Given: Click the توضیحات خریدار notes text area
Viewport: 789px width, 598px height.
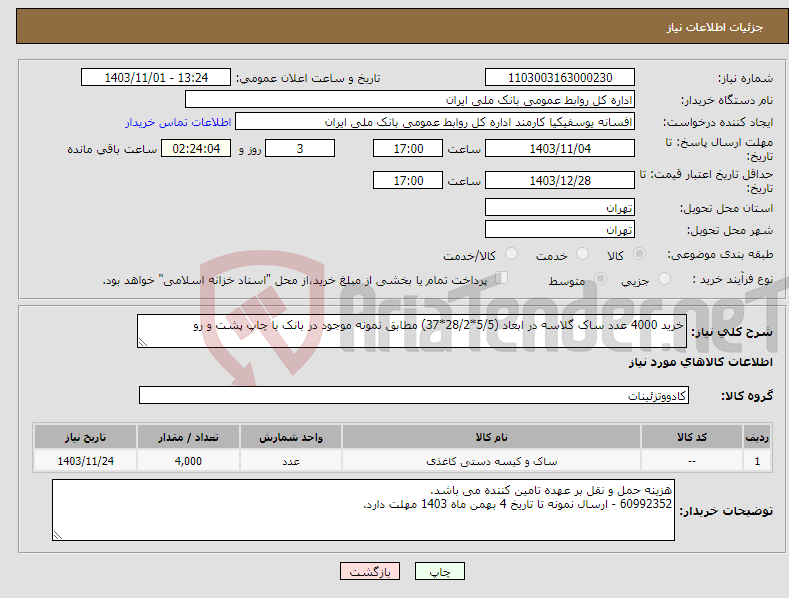Looking at the screenshot, I should (363, 510).
